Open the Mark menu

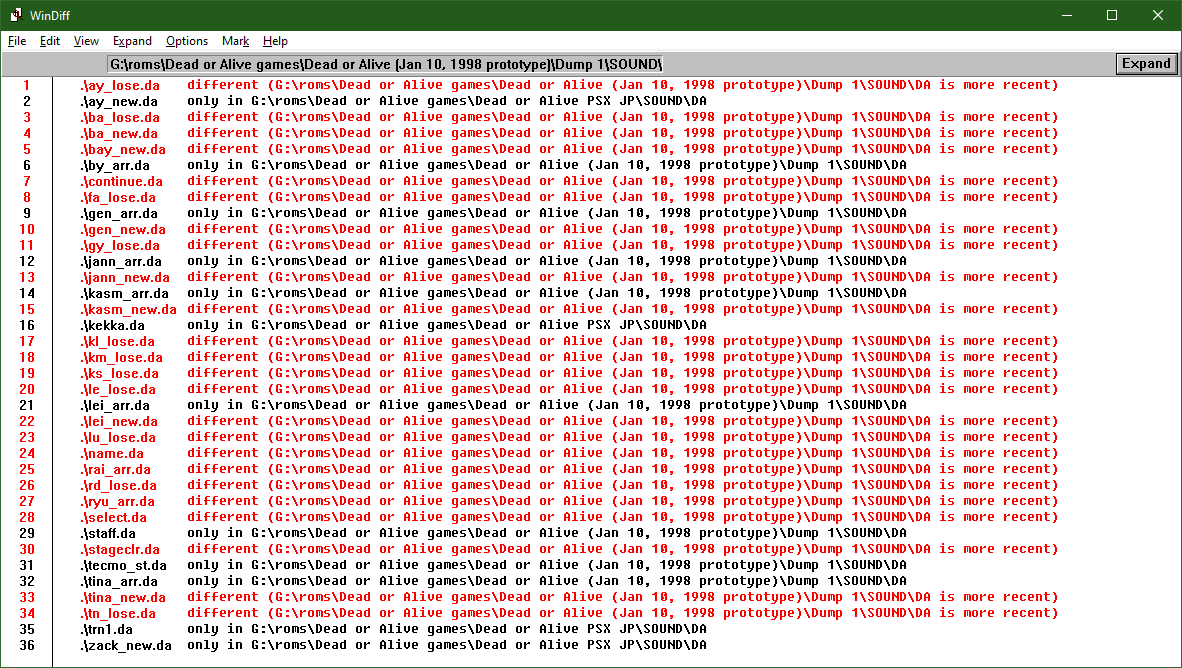235,41
